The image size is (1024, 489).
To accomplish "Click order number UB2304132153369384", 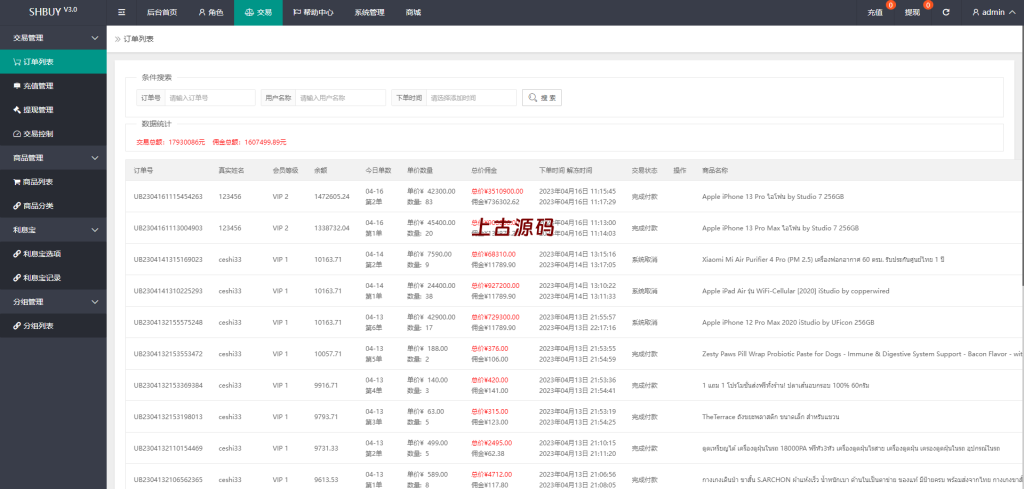I will point(168,385).
